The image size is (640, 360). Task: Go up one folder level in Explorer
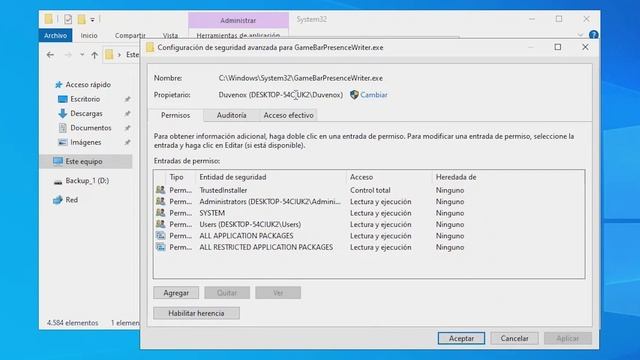coord(94,55)
